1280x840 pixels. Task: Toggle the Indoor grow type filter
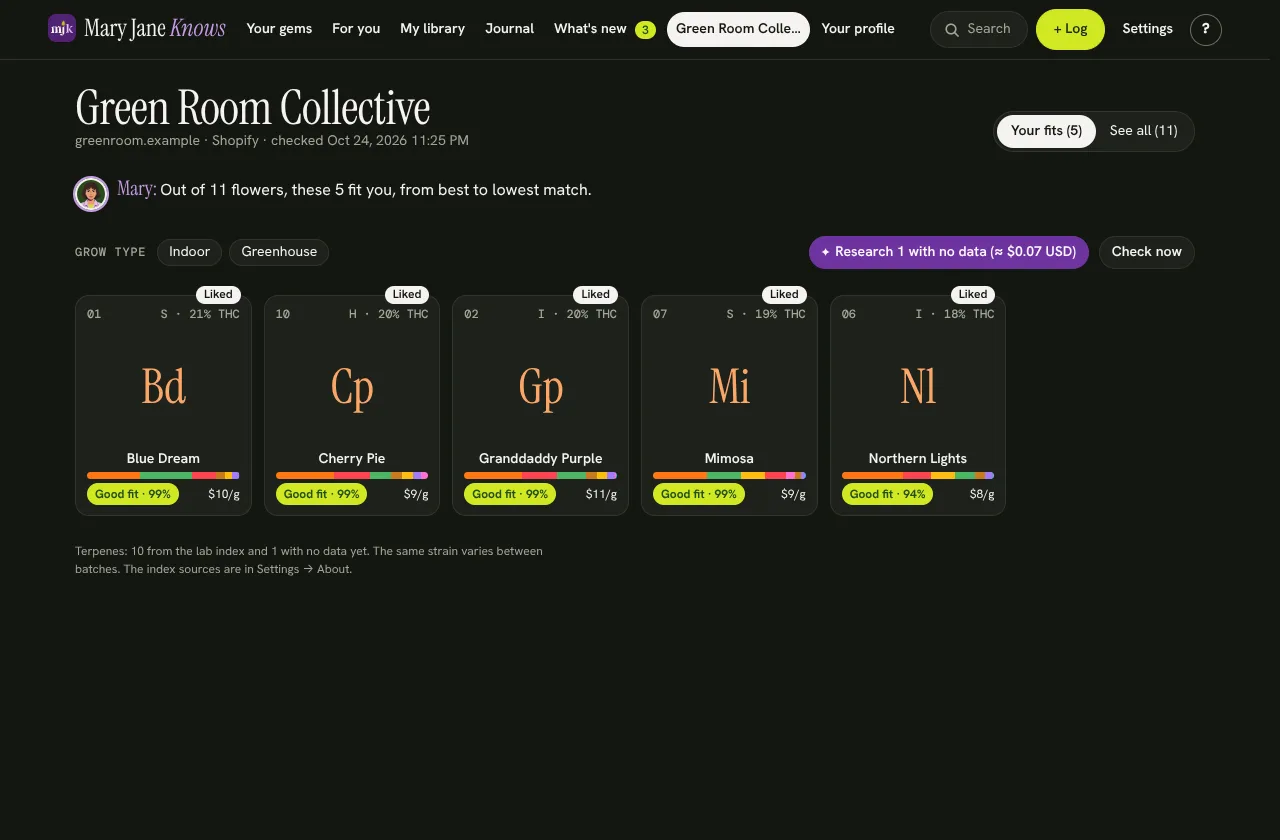point(189,252)
